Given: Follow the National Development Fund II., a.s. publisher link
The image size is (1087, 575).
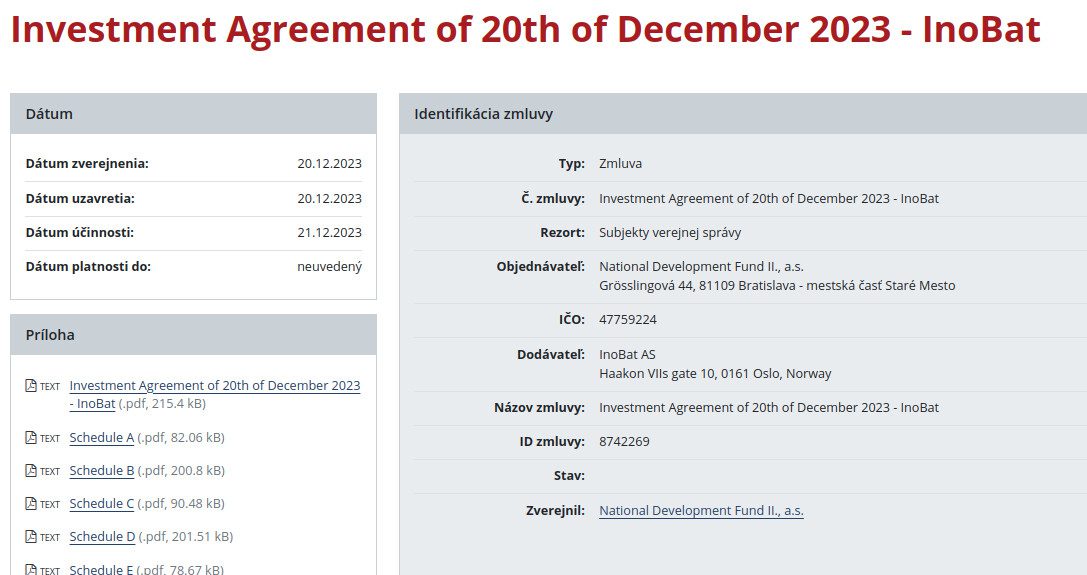Looking at the screenshot, I should point(701,511).
